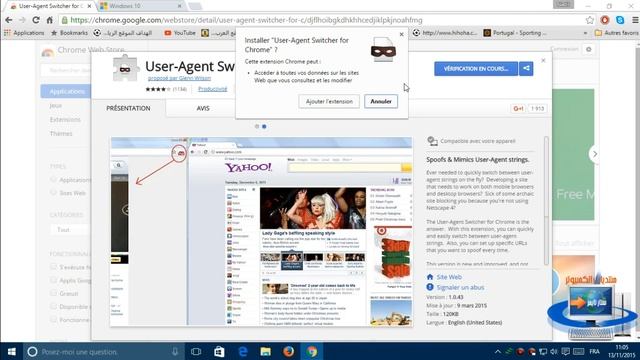Open a new browser tab
The width and height of the screenshot is (640, 360).
click(x=195, y=6)
